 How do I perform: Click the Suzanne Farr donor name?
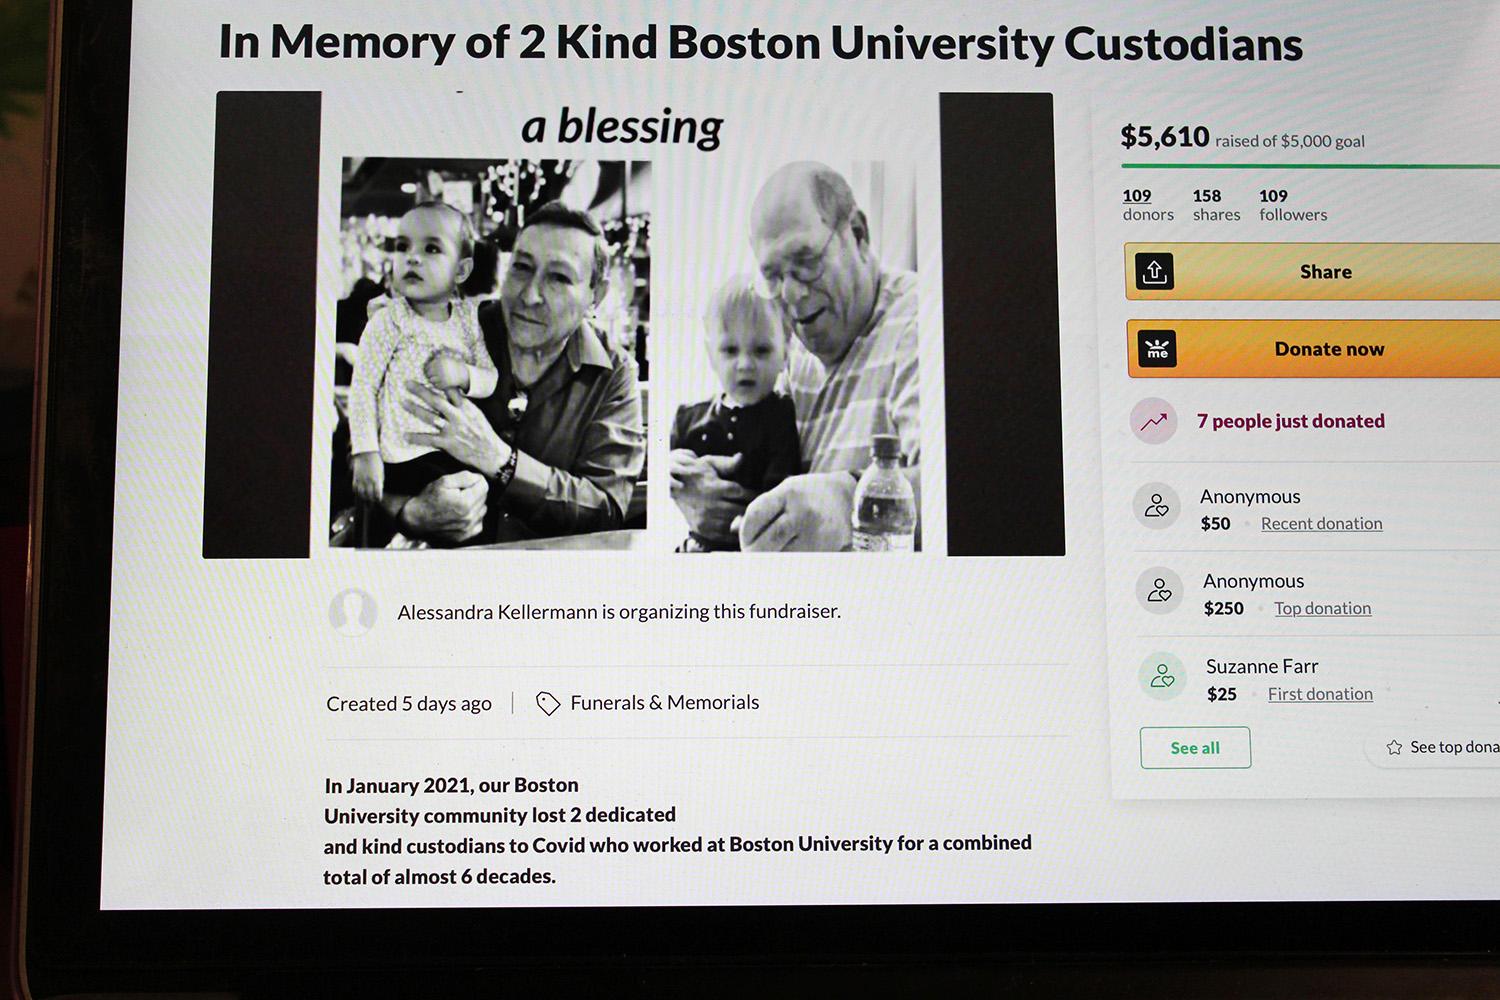coord(1262,666)
